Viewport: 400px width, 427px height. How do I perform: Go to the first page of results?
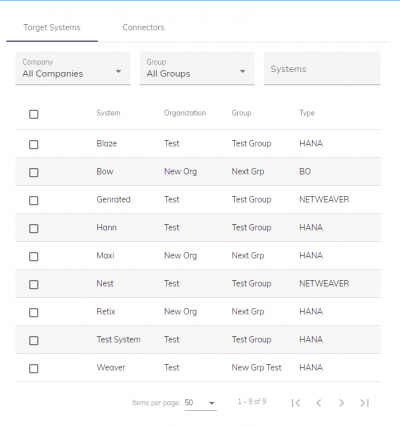click(x=296, y=403)
